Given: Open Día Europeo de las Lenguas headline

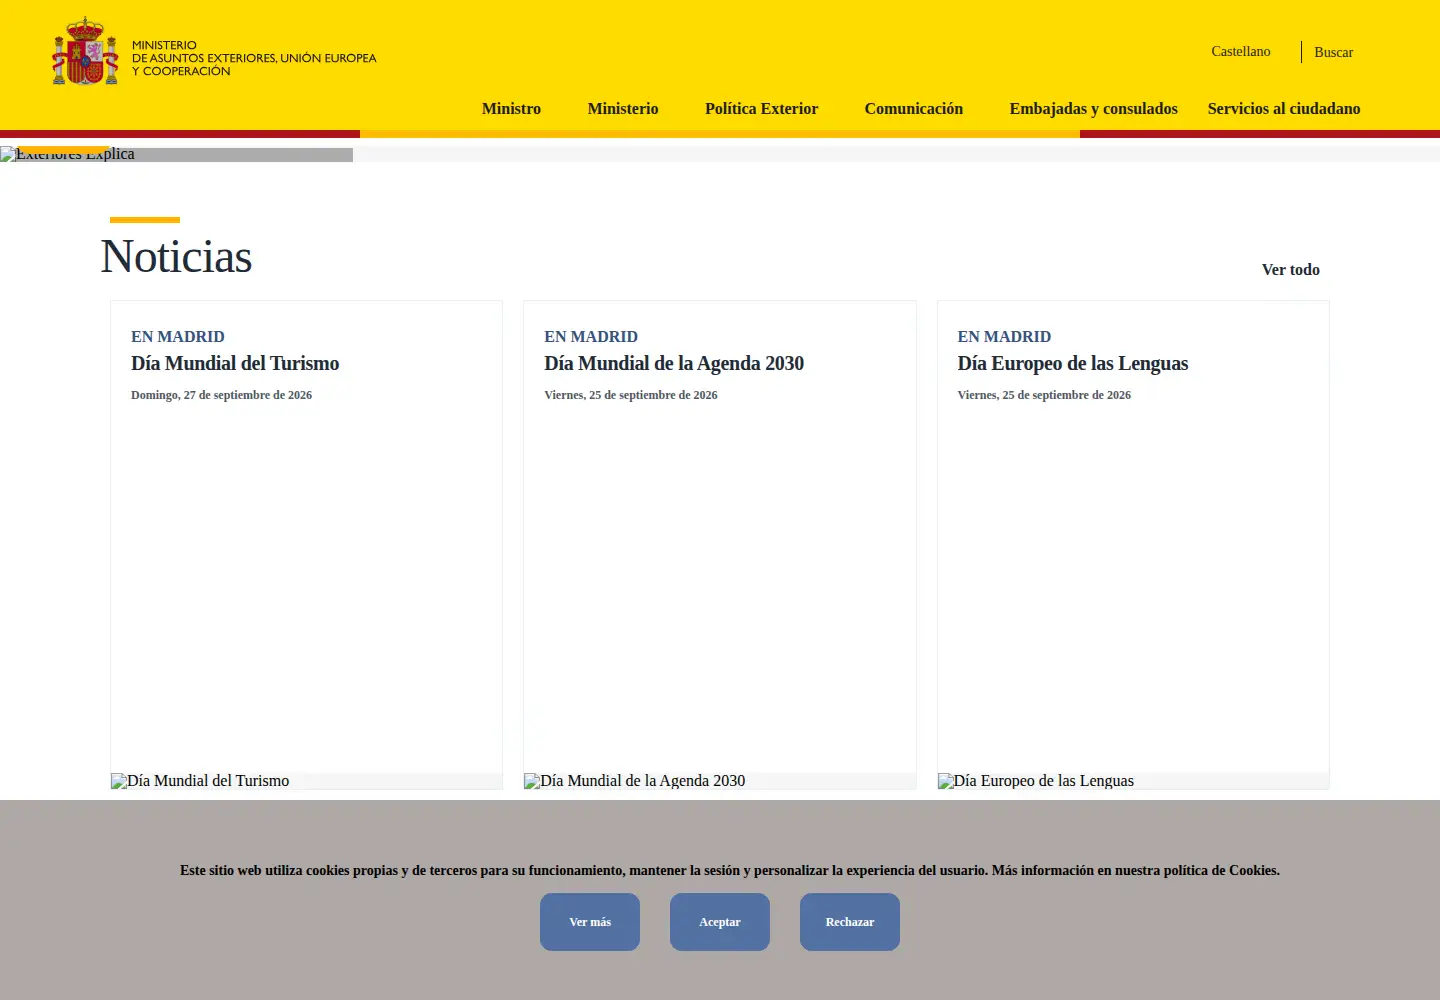Looking at the screenshot, I should [x=1073, y=363].
